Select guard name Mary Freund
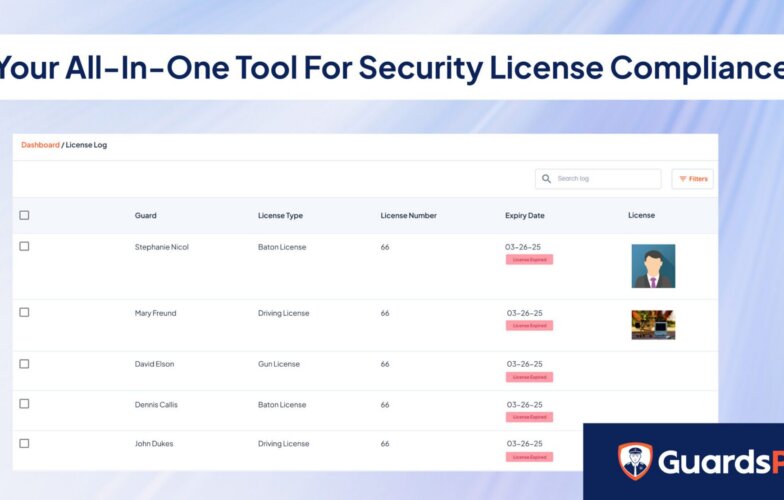 pos(156,313)
